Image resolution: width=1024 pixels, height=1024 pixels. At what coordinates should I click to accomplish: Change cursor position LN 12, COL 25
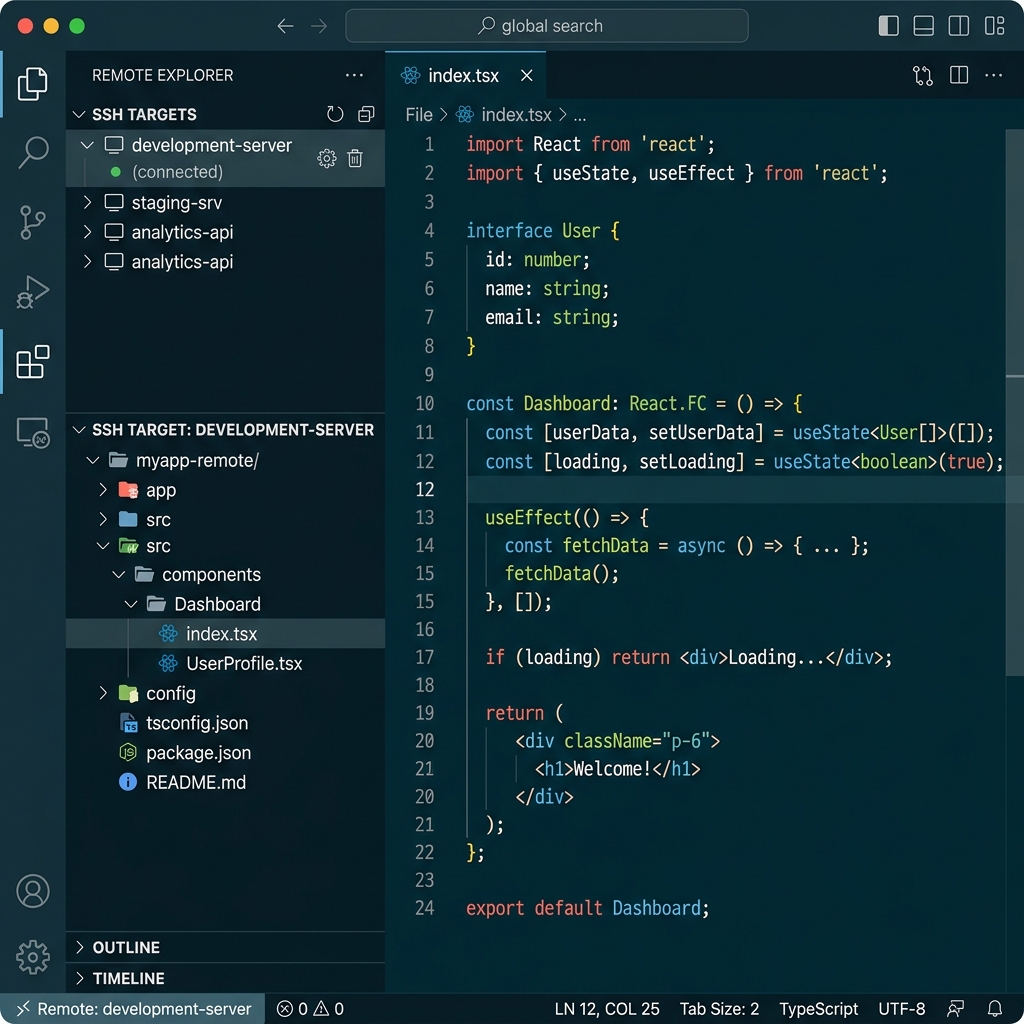click(607, 1008)
